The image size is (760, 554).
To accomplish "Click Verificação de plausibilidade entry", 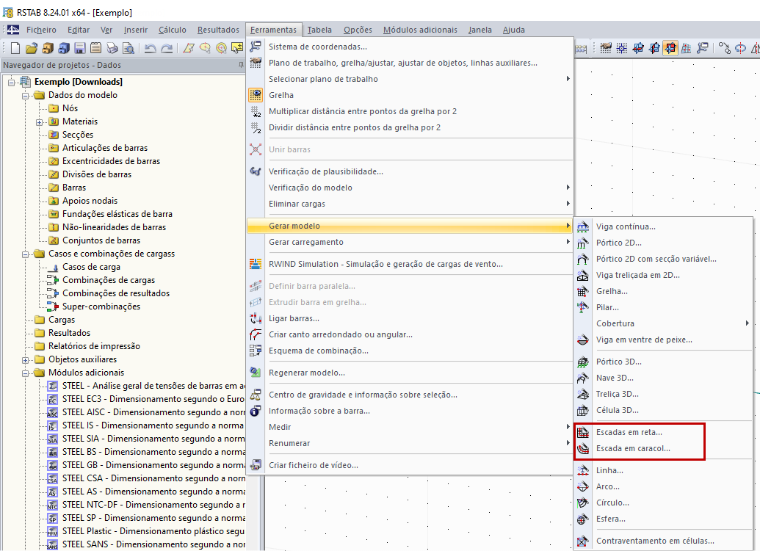I will (x=410, y=172).
